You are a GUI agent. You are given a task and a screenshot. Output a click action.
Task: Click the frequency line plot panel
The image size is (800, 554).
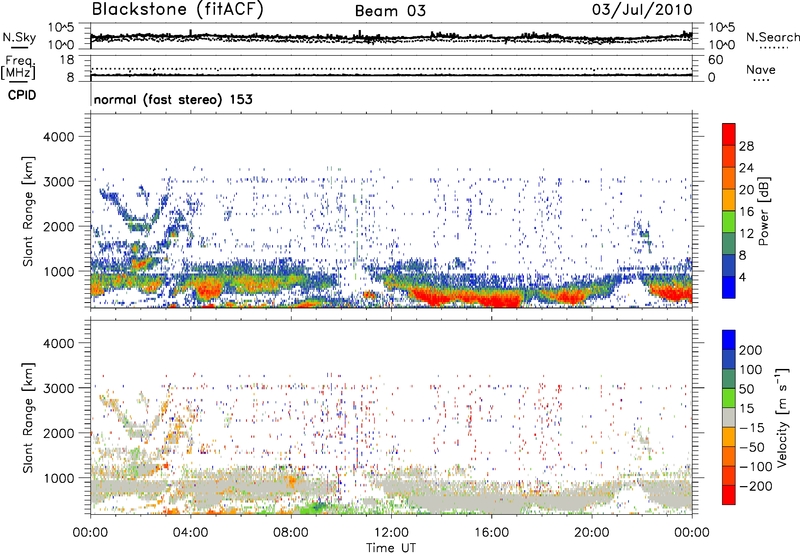pos(391,68)
